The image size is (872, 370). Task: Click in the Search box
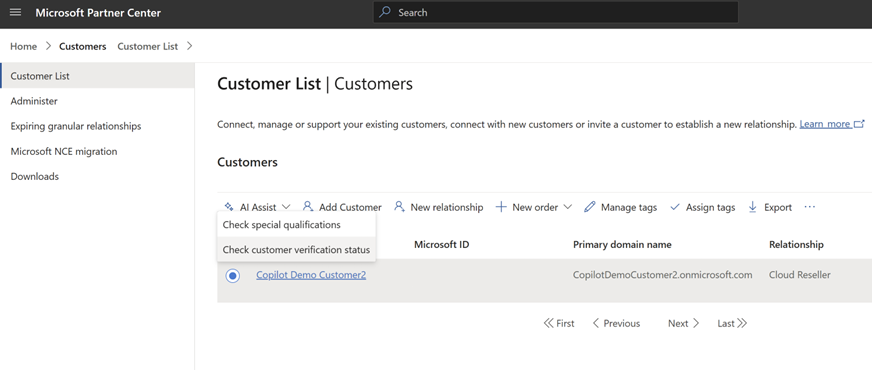tap(556, 12)
